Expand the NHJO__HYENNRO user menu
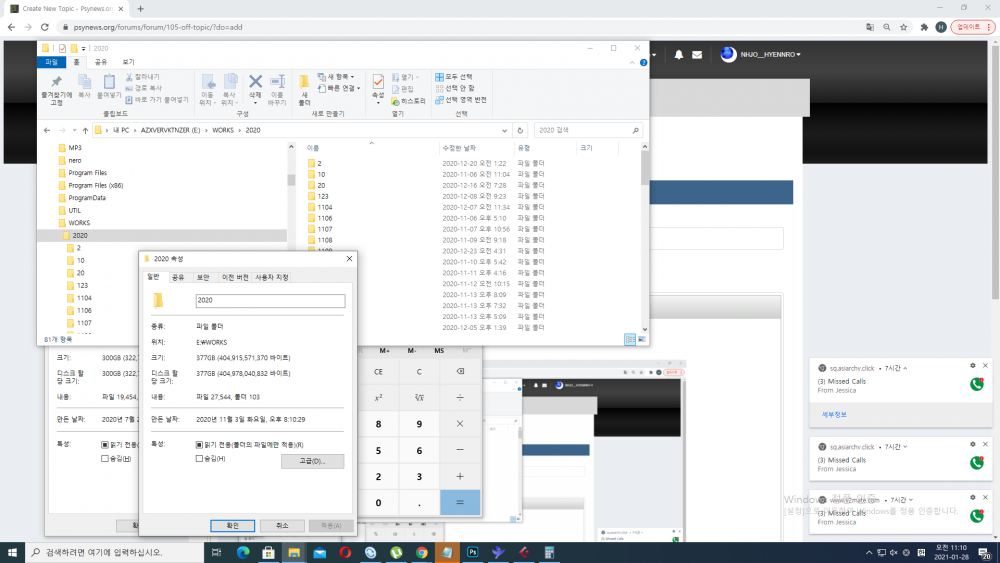This screenshot has height=563, width=1000. (767, 54)
